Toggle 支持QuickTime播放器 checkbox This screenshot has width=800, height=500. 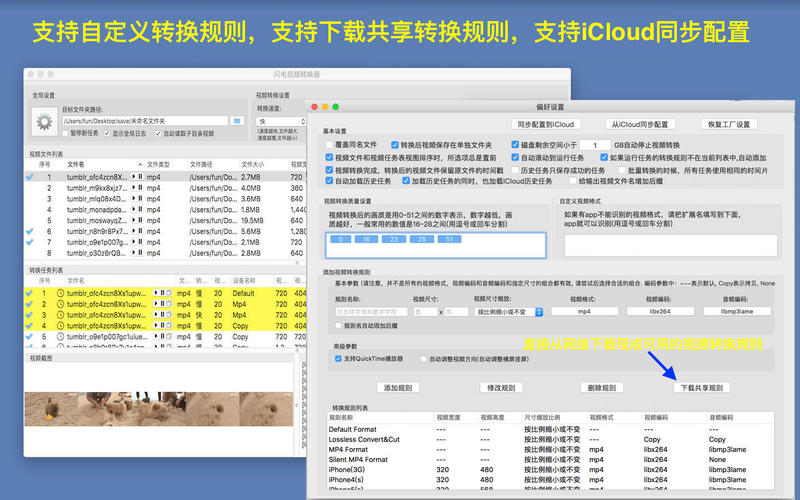click(x=338, y=359)
